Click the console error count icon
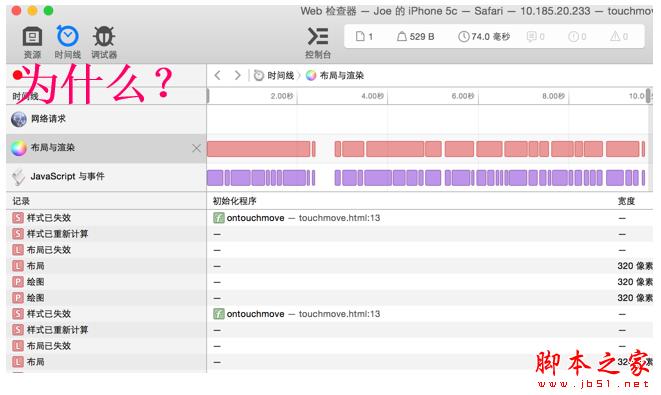The width and height of the screenshot is (661, 395). [577, 37]
